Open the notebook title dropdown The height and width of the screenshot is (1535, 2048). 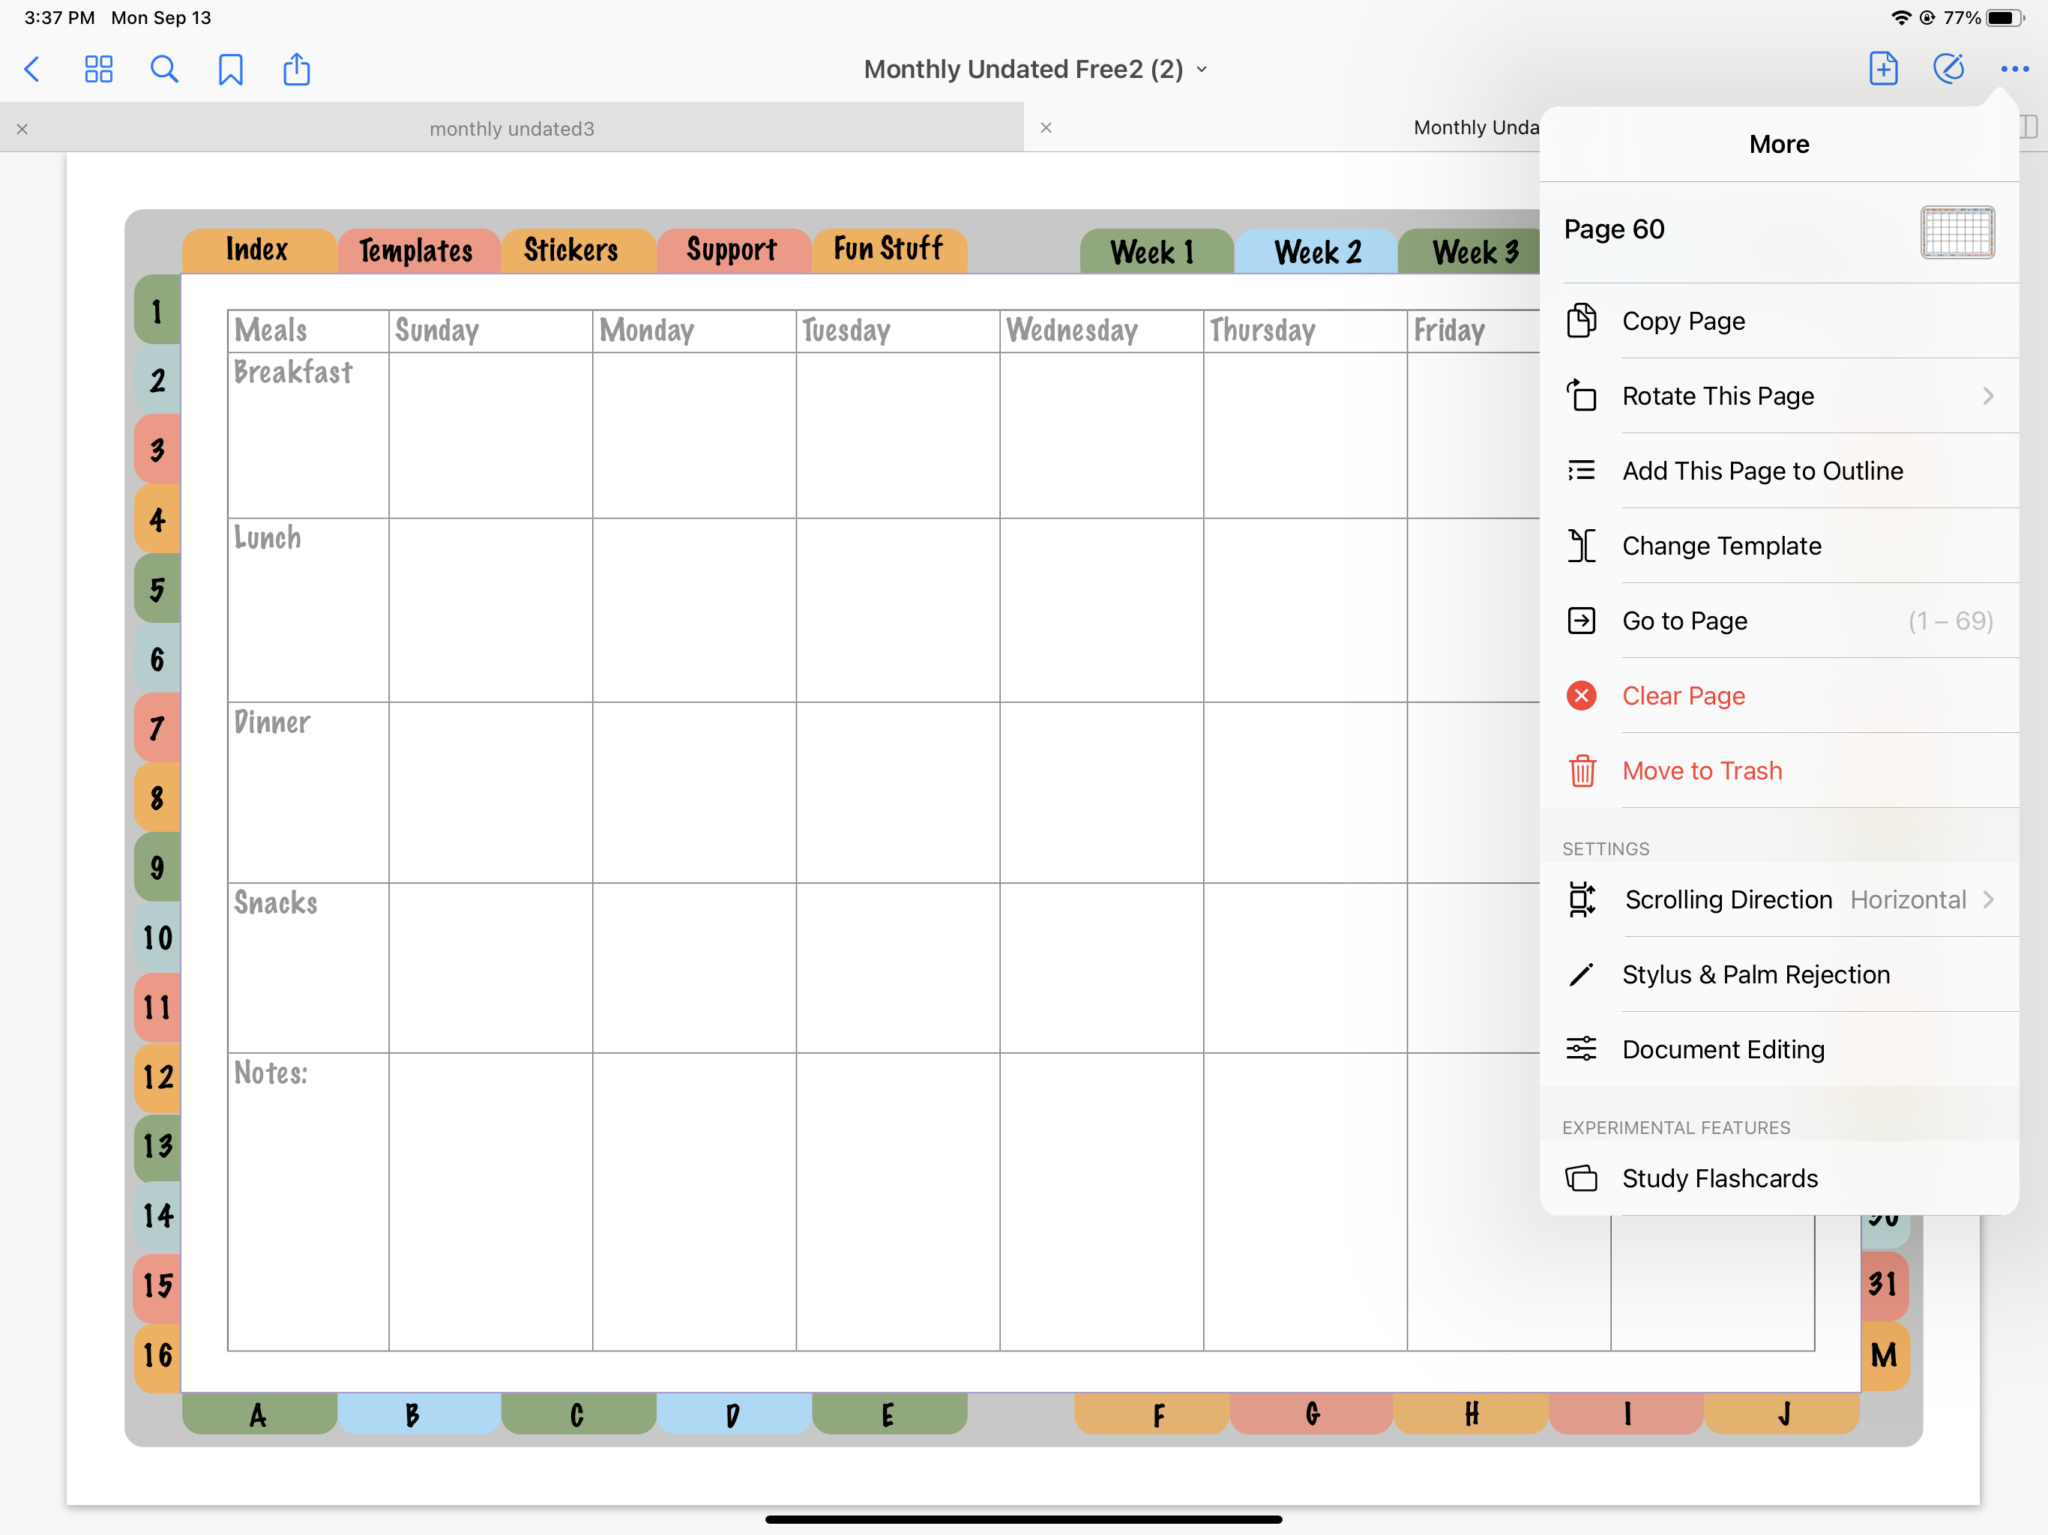[x=1201, y=69]
